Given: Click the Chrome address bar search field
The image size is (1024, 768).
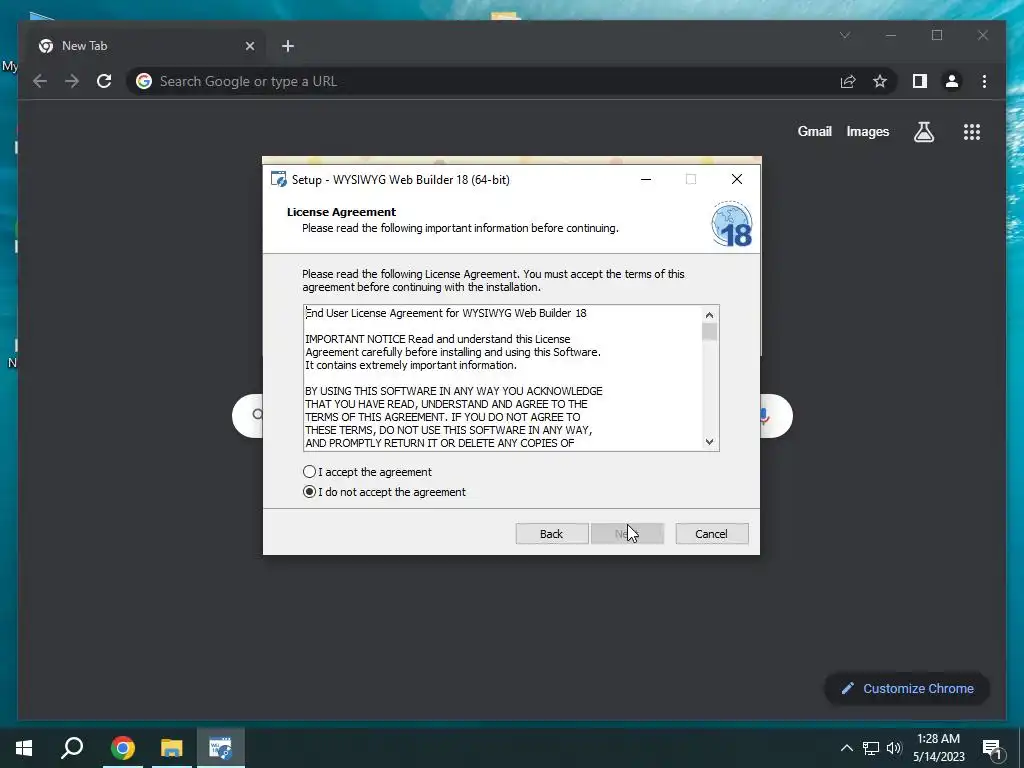Looking at the screenshot, I should pos(482,81).
